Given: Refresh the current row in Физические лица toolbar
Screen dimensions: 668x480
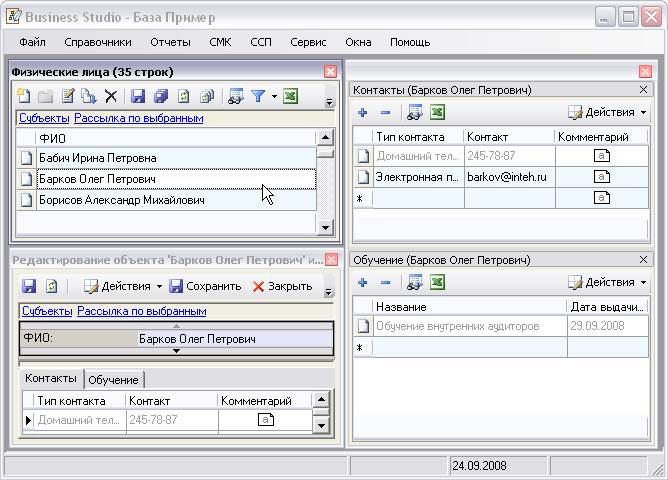Looking at the screenshot, I should coord(184,96).
